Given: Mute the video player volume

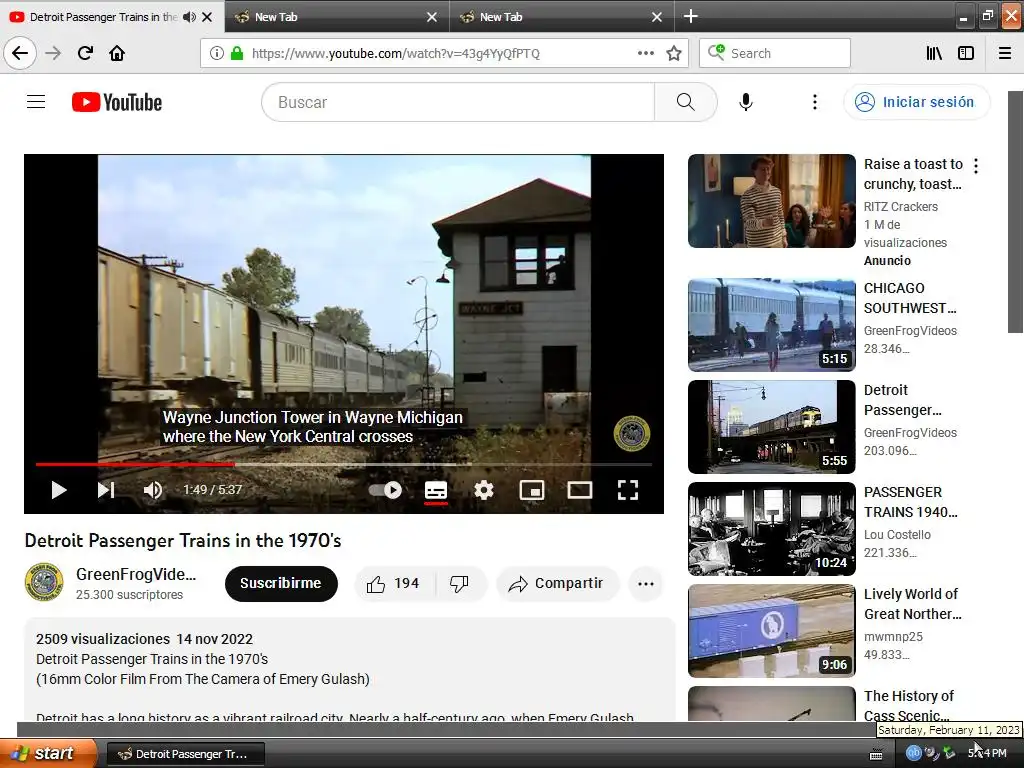Looking at the screenshot, I should (153, 490).
